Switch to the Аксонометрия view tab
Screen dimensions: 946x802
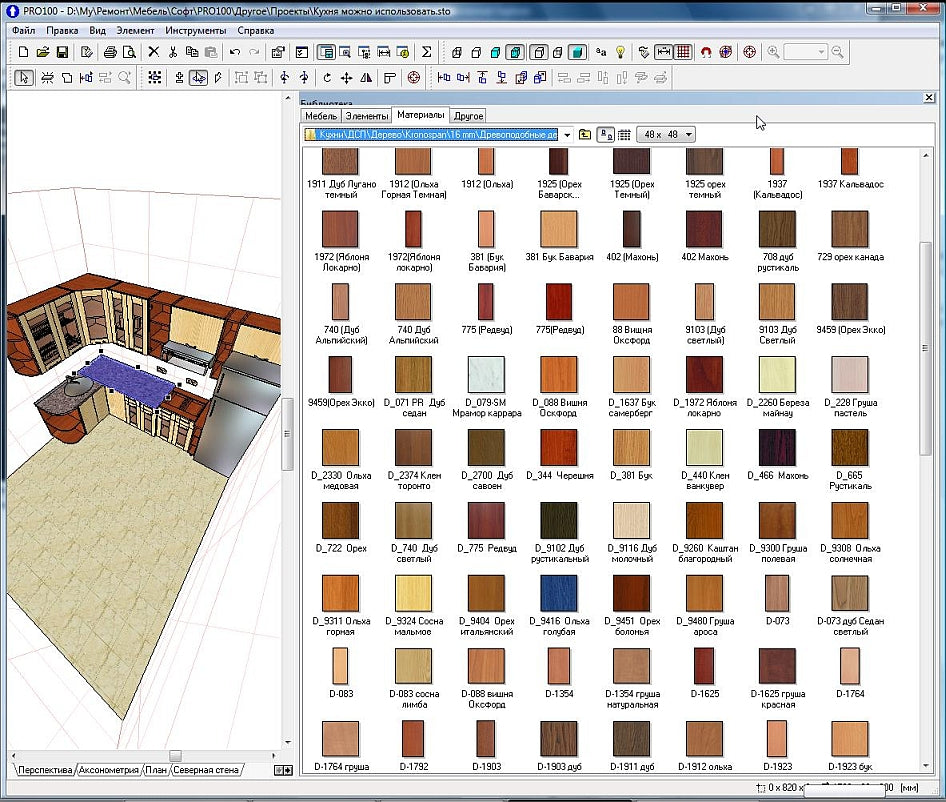coord(109,770)
